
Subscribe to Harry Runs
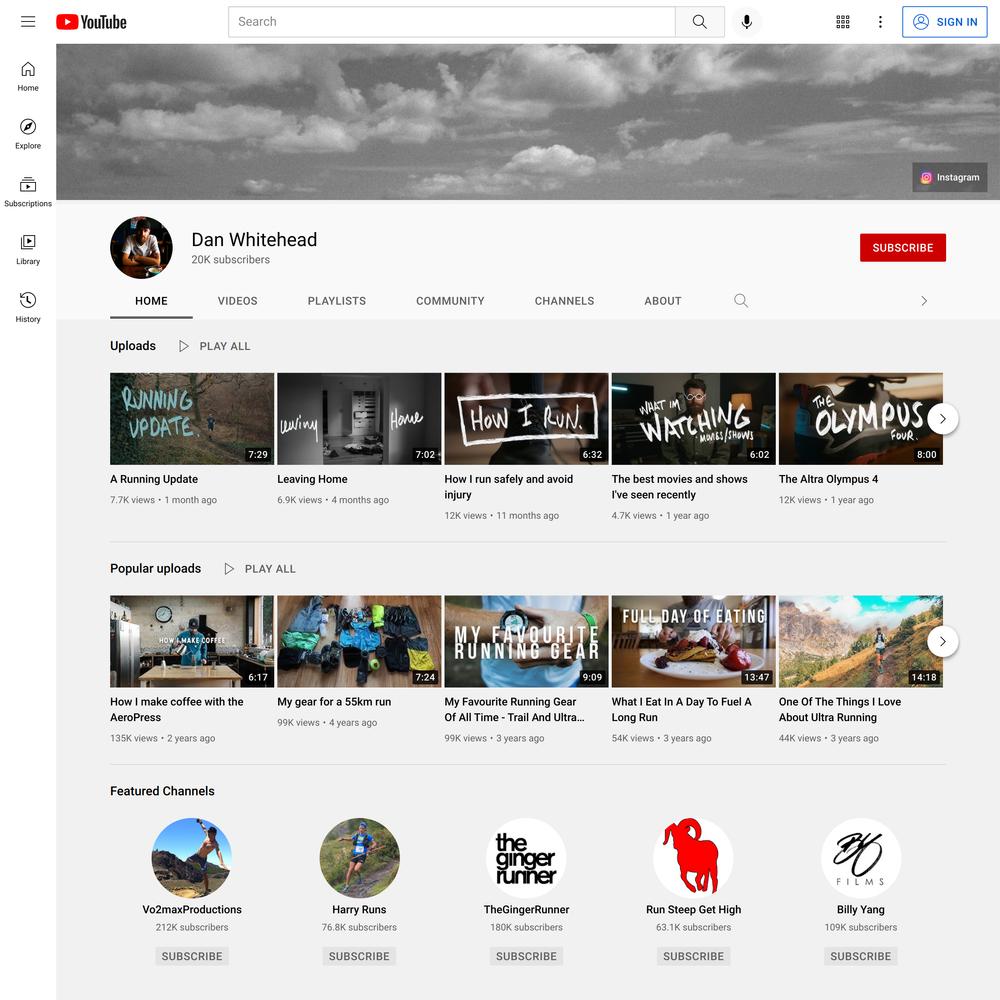coord(359,956)
